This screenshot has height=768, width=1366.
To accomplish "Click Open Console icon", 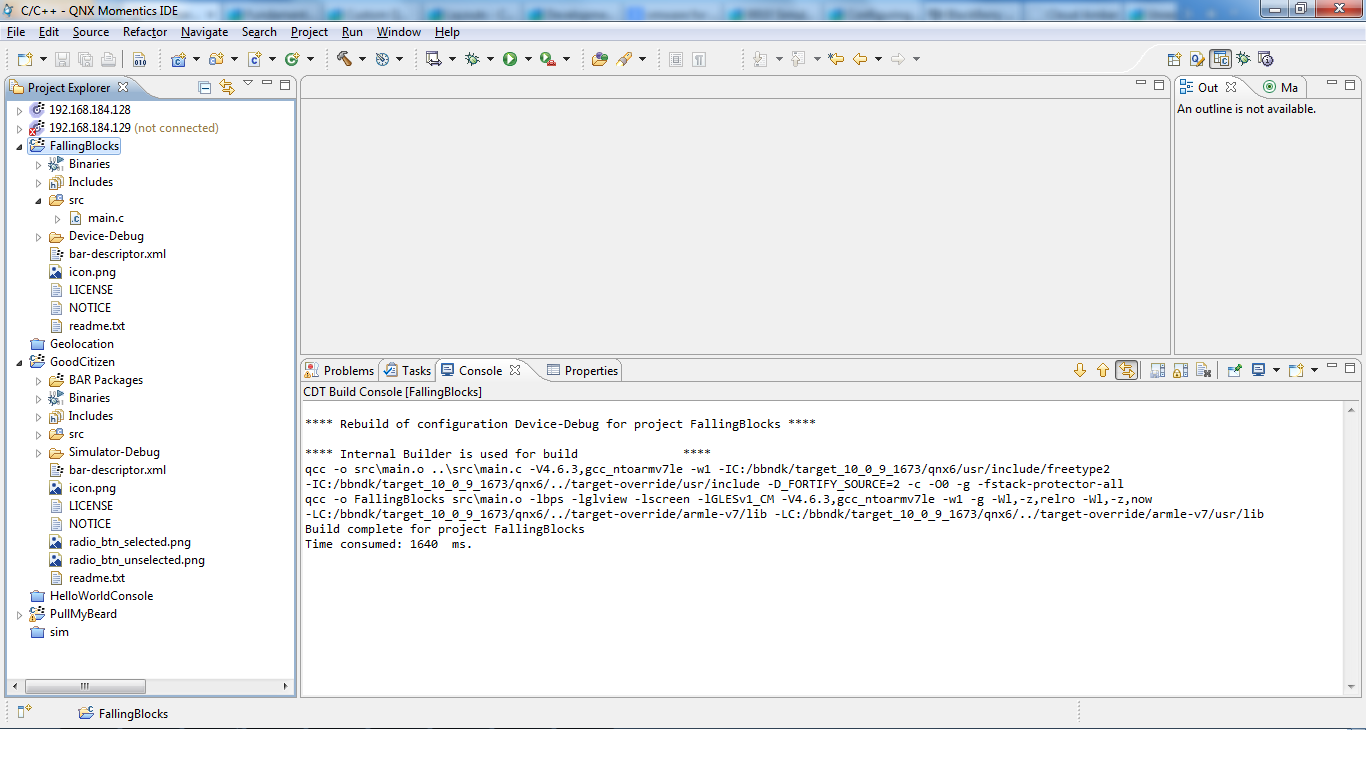I will click(1296, 370).
